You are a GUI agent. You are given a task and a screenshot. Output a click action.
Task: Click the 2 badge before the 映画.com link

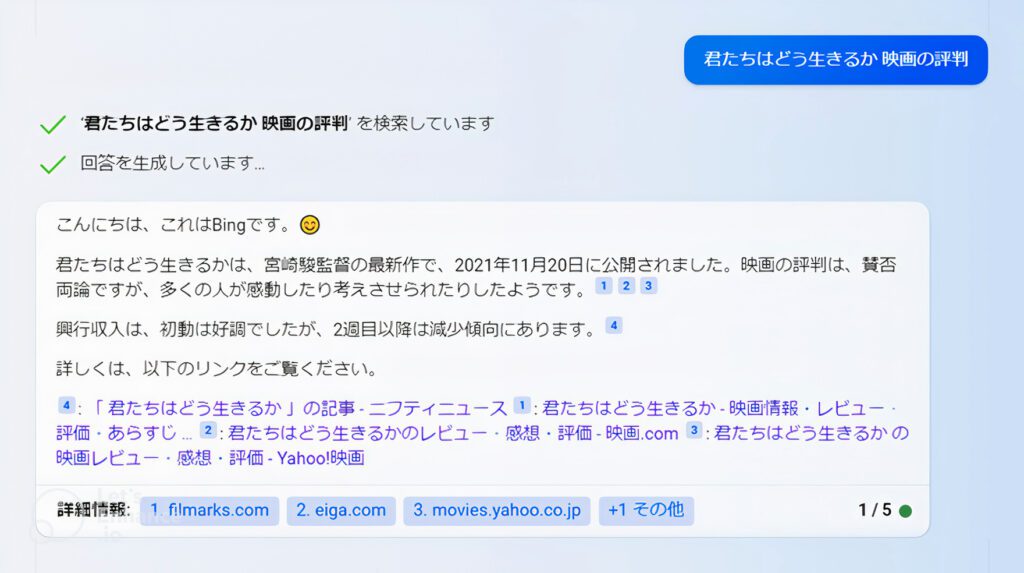208,430
